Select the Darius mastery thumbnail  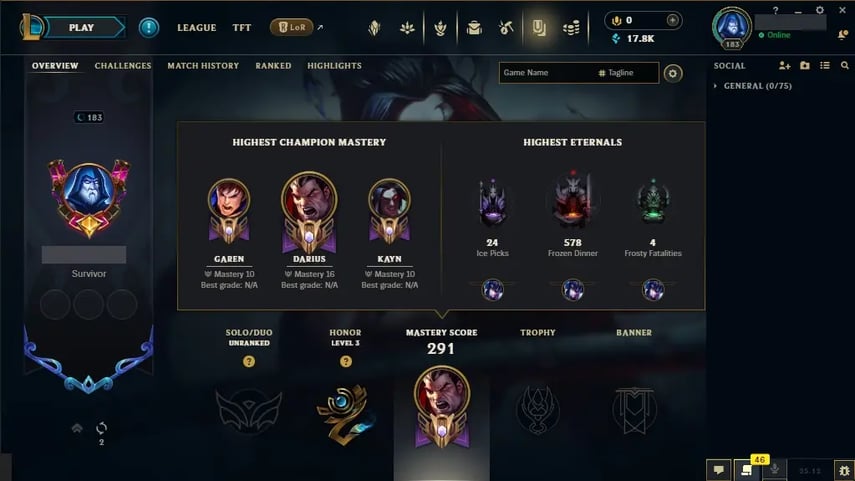pos(309,213)
